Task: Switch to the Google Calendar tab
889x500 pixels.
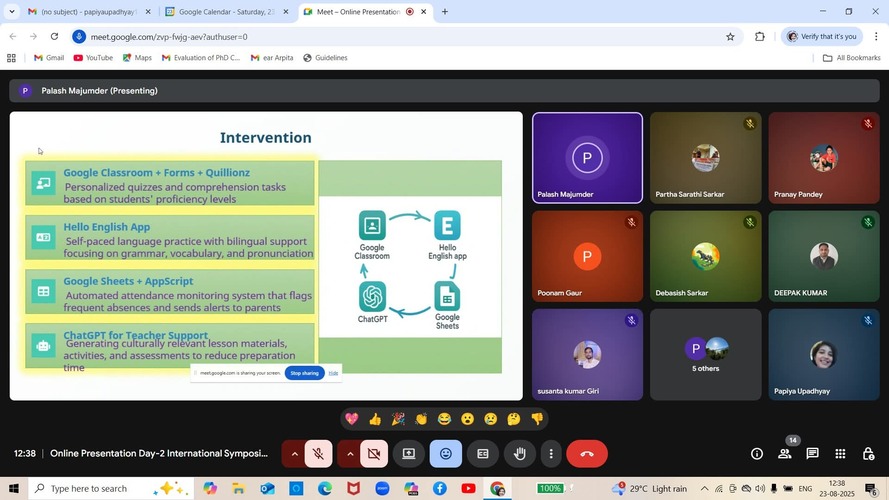Action: point(221,12)
